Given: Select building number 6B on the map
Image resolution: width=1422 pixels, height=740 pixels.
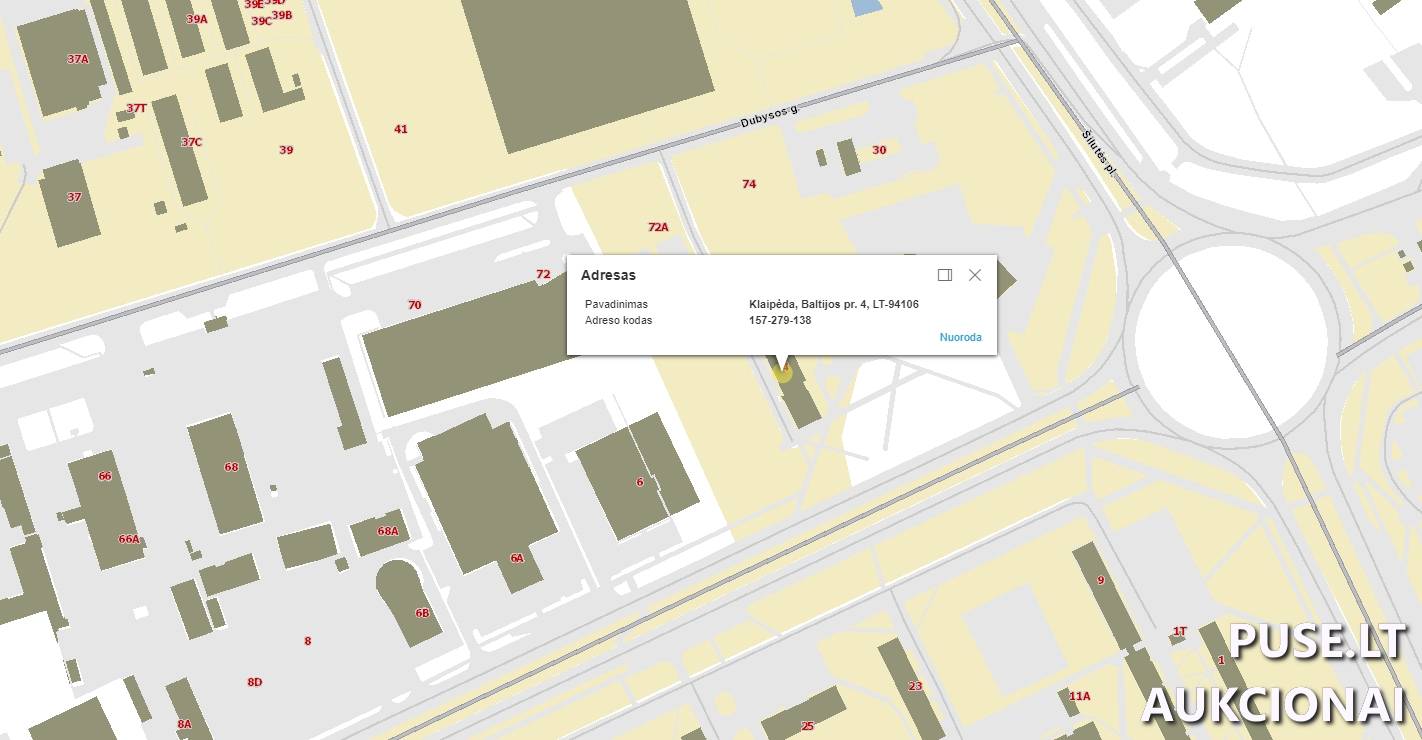Looking at the screenshot, I should [x=422, y=613].
